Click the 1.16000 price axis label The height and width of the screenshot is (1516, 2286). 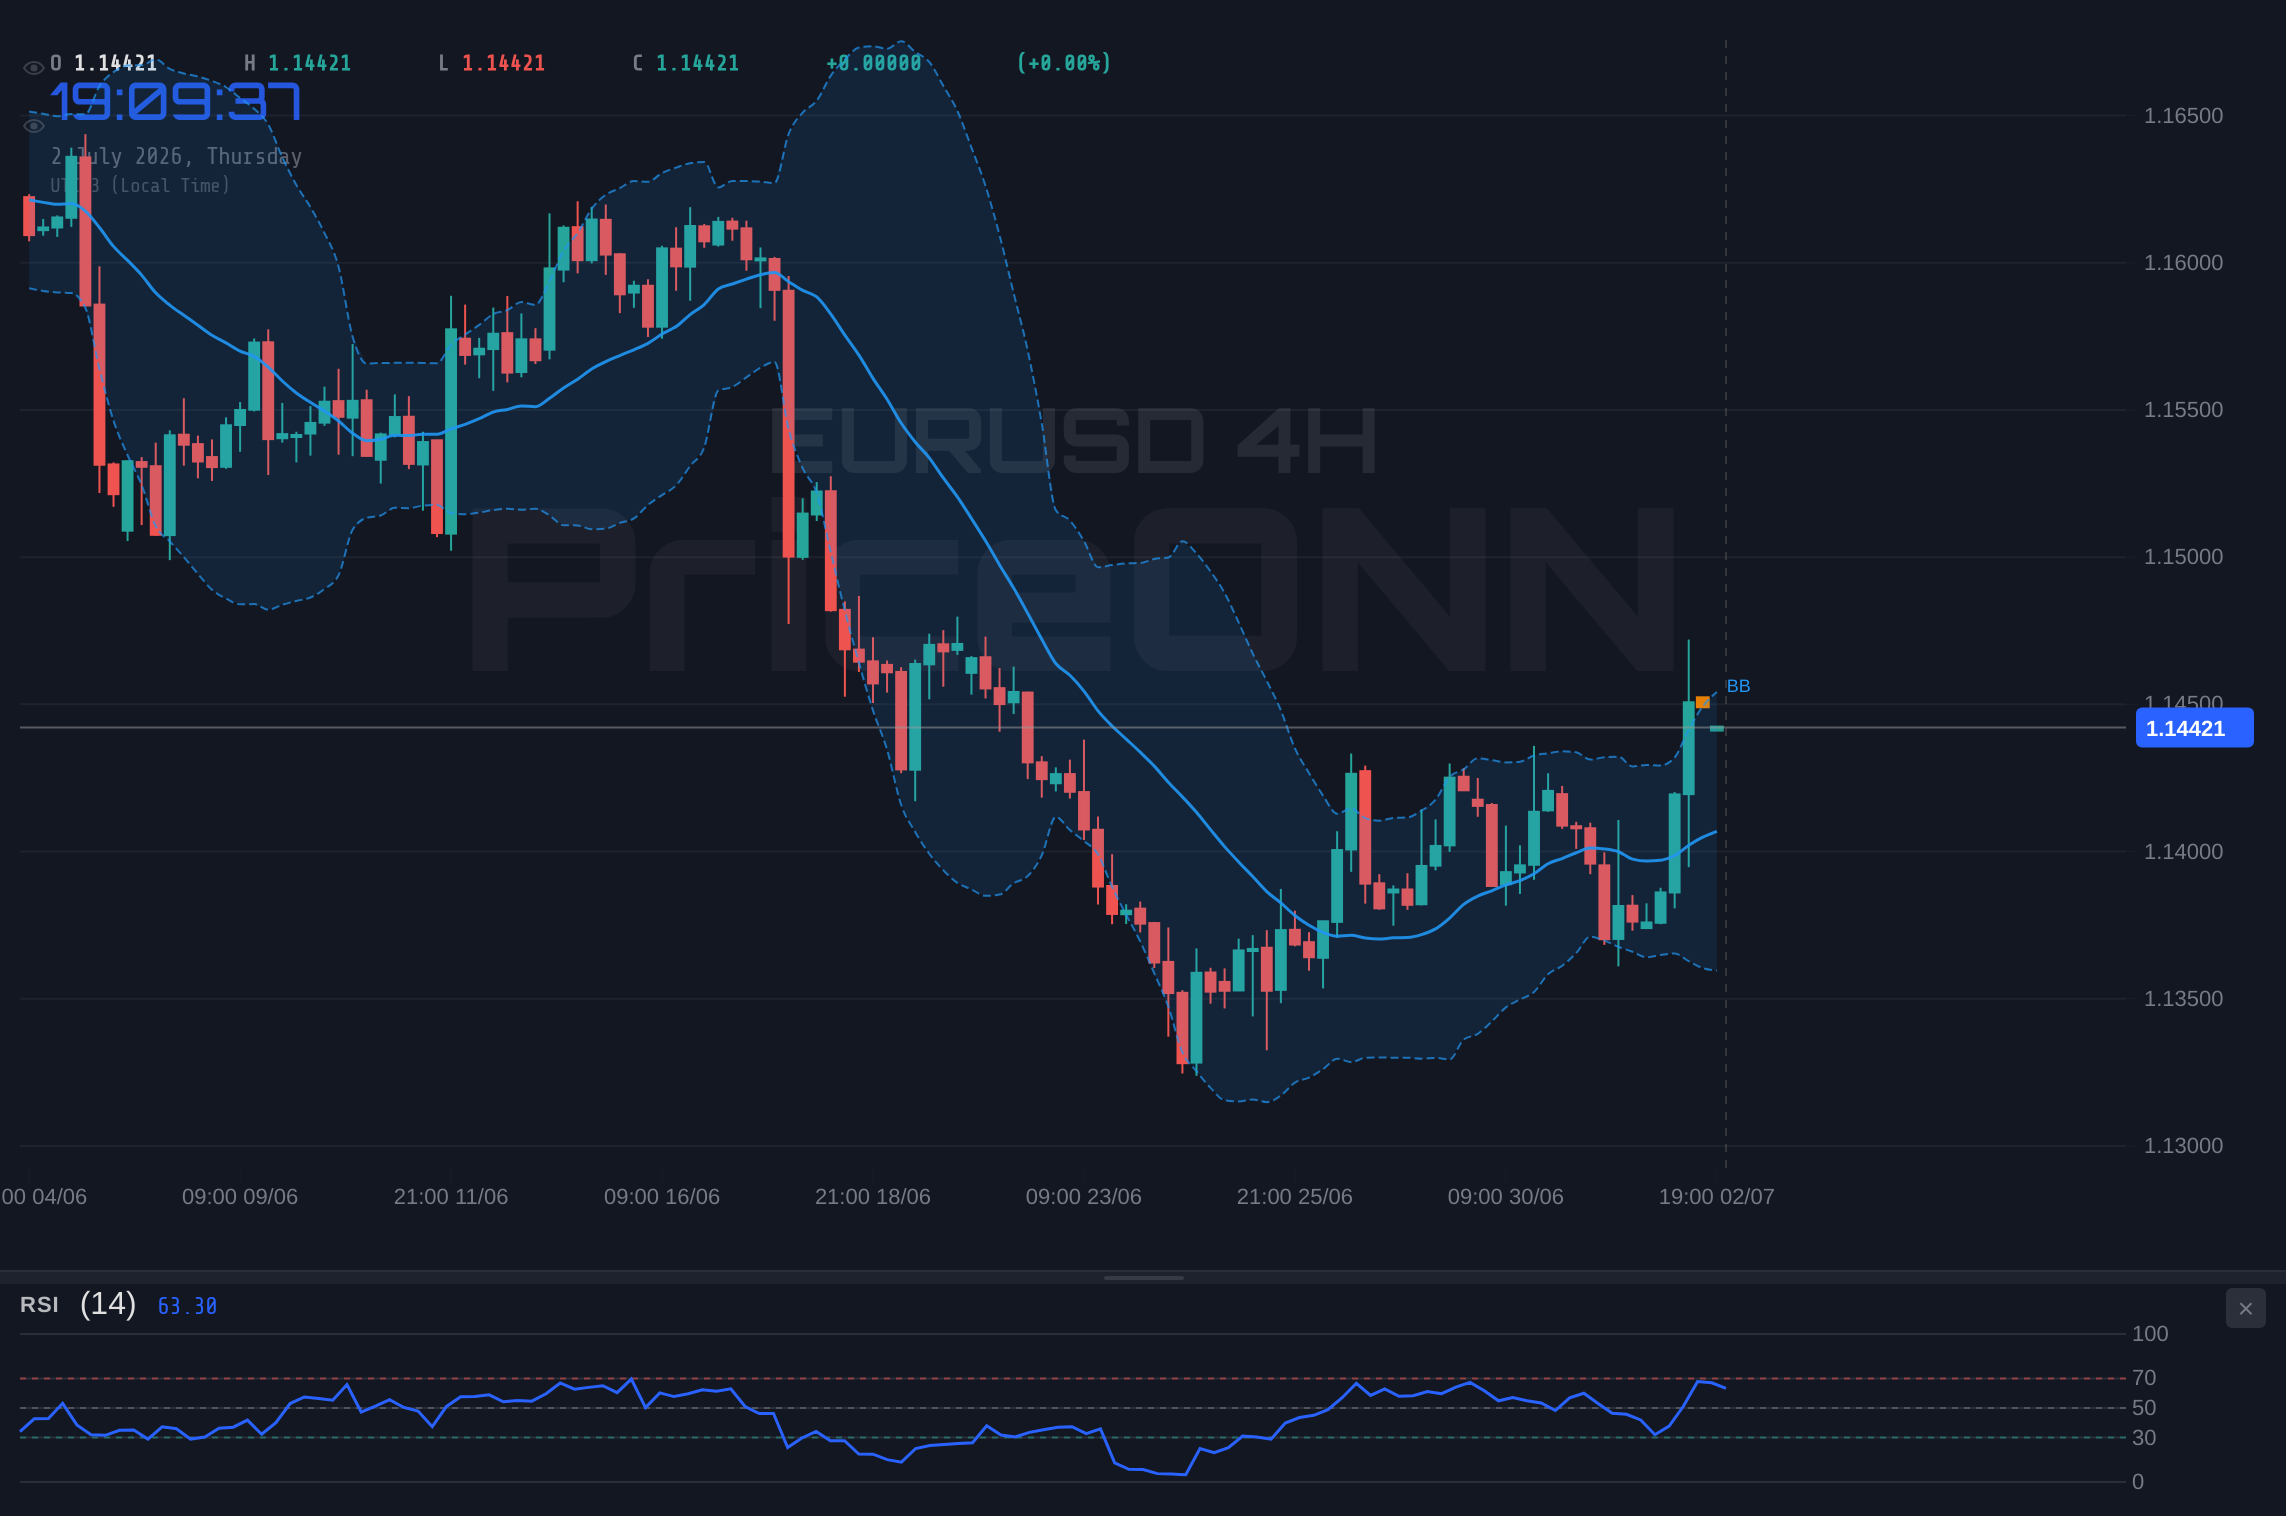[2183, 263]
